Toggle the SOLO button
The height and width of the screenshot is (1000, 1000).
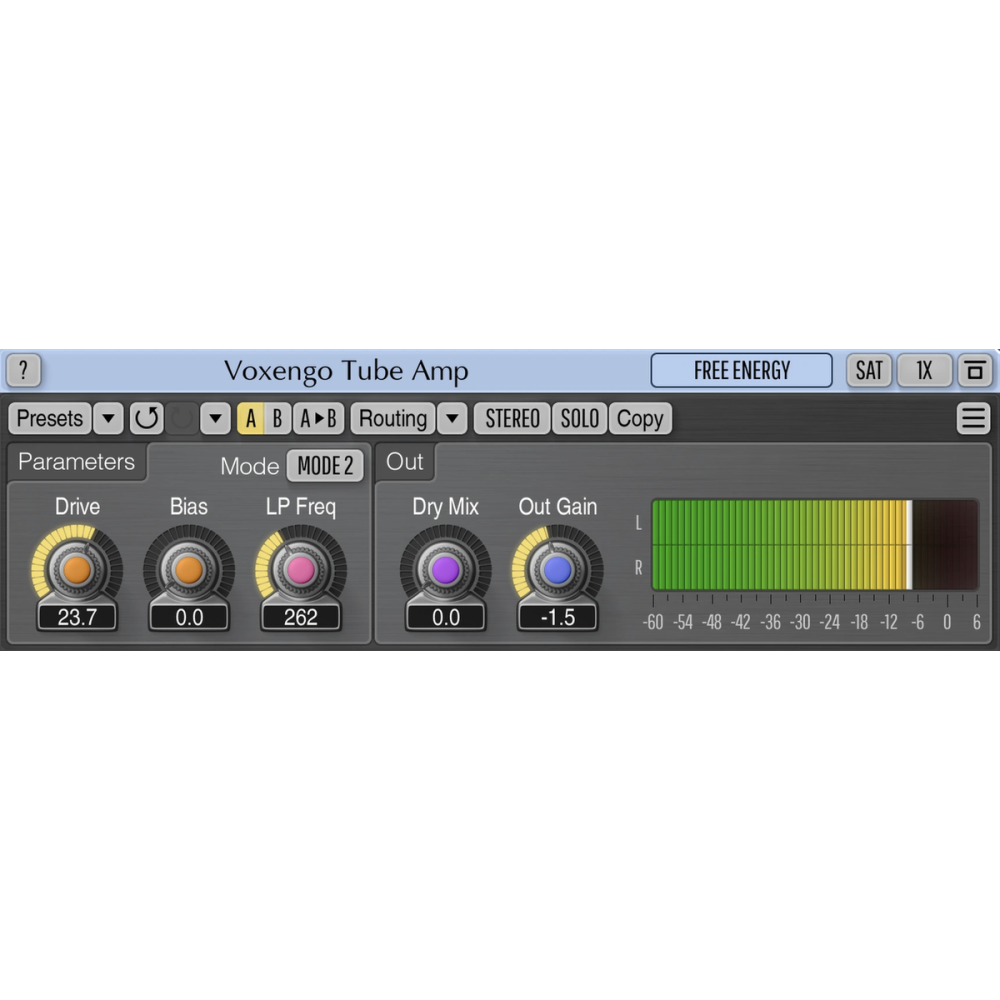(x=580, y=418)
